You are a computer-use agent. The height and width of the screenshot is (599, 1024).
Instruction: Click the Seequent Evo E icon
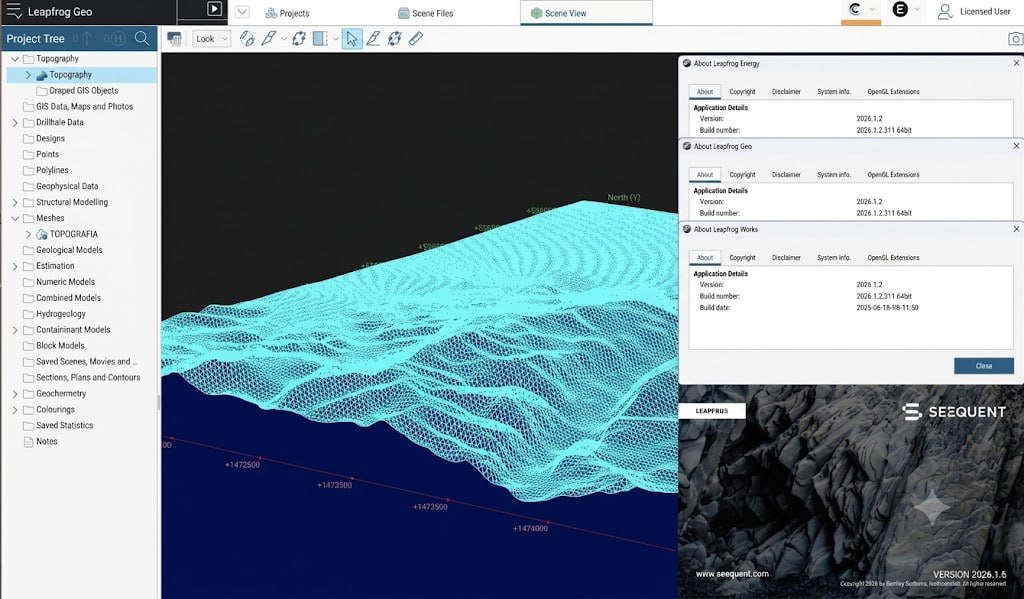[900, 9]
